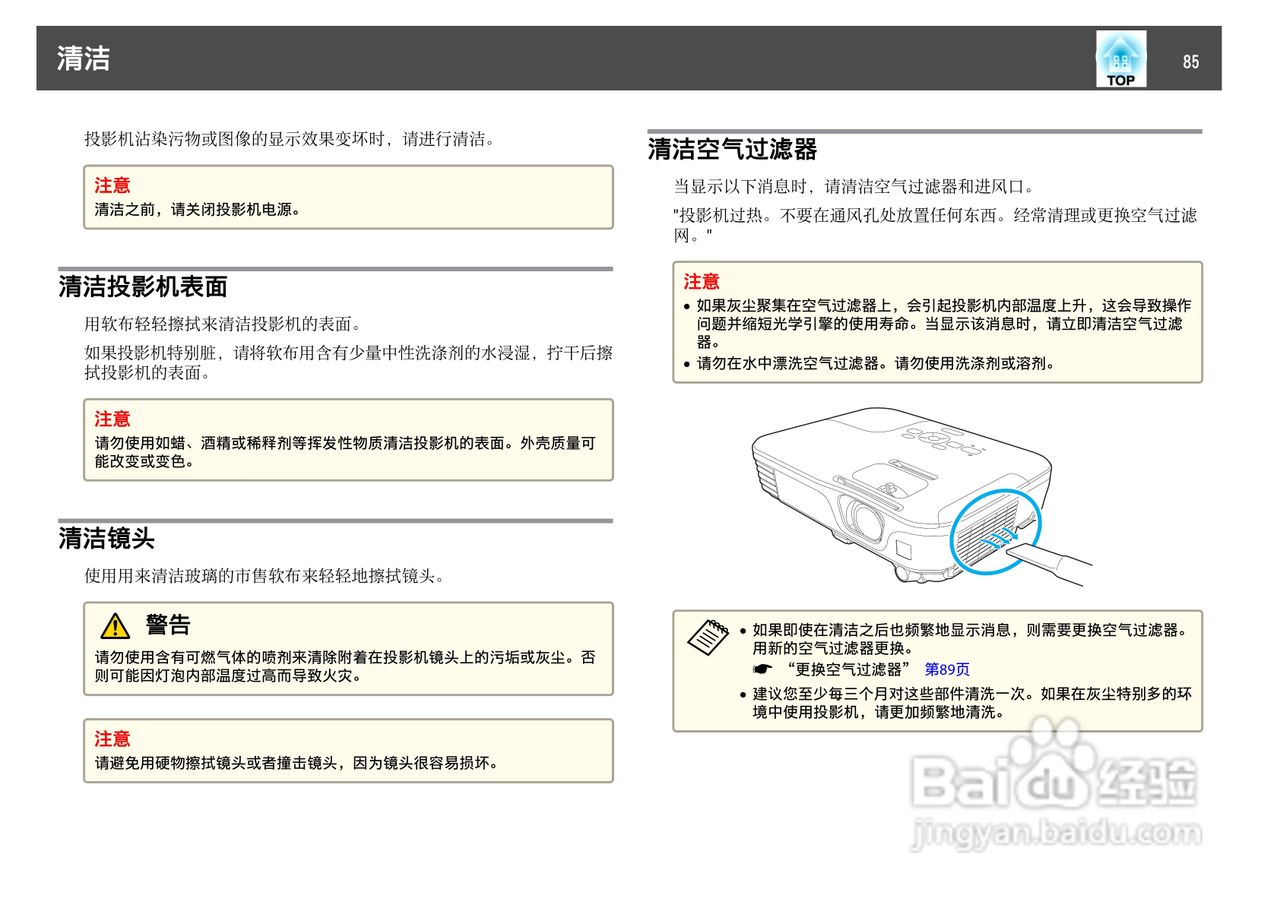1280x905 pixels.
Task: Click the page number 85
Action: [1191, 62]
